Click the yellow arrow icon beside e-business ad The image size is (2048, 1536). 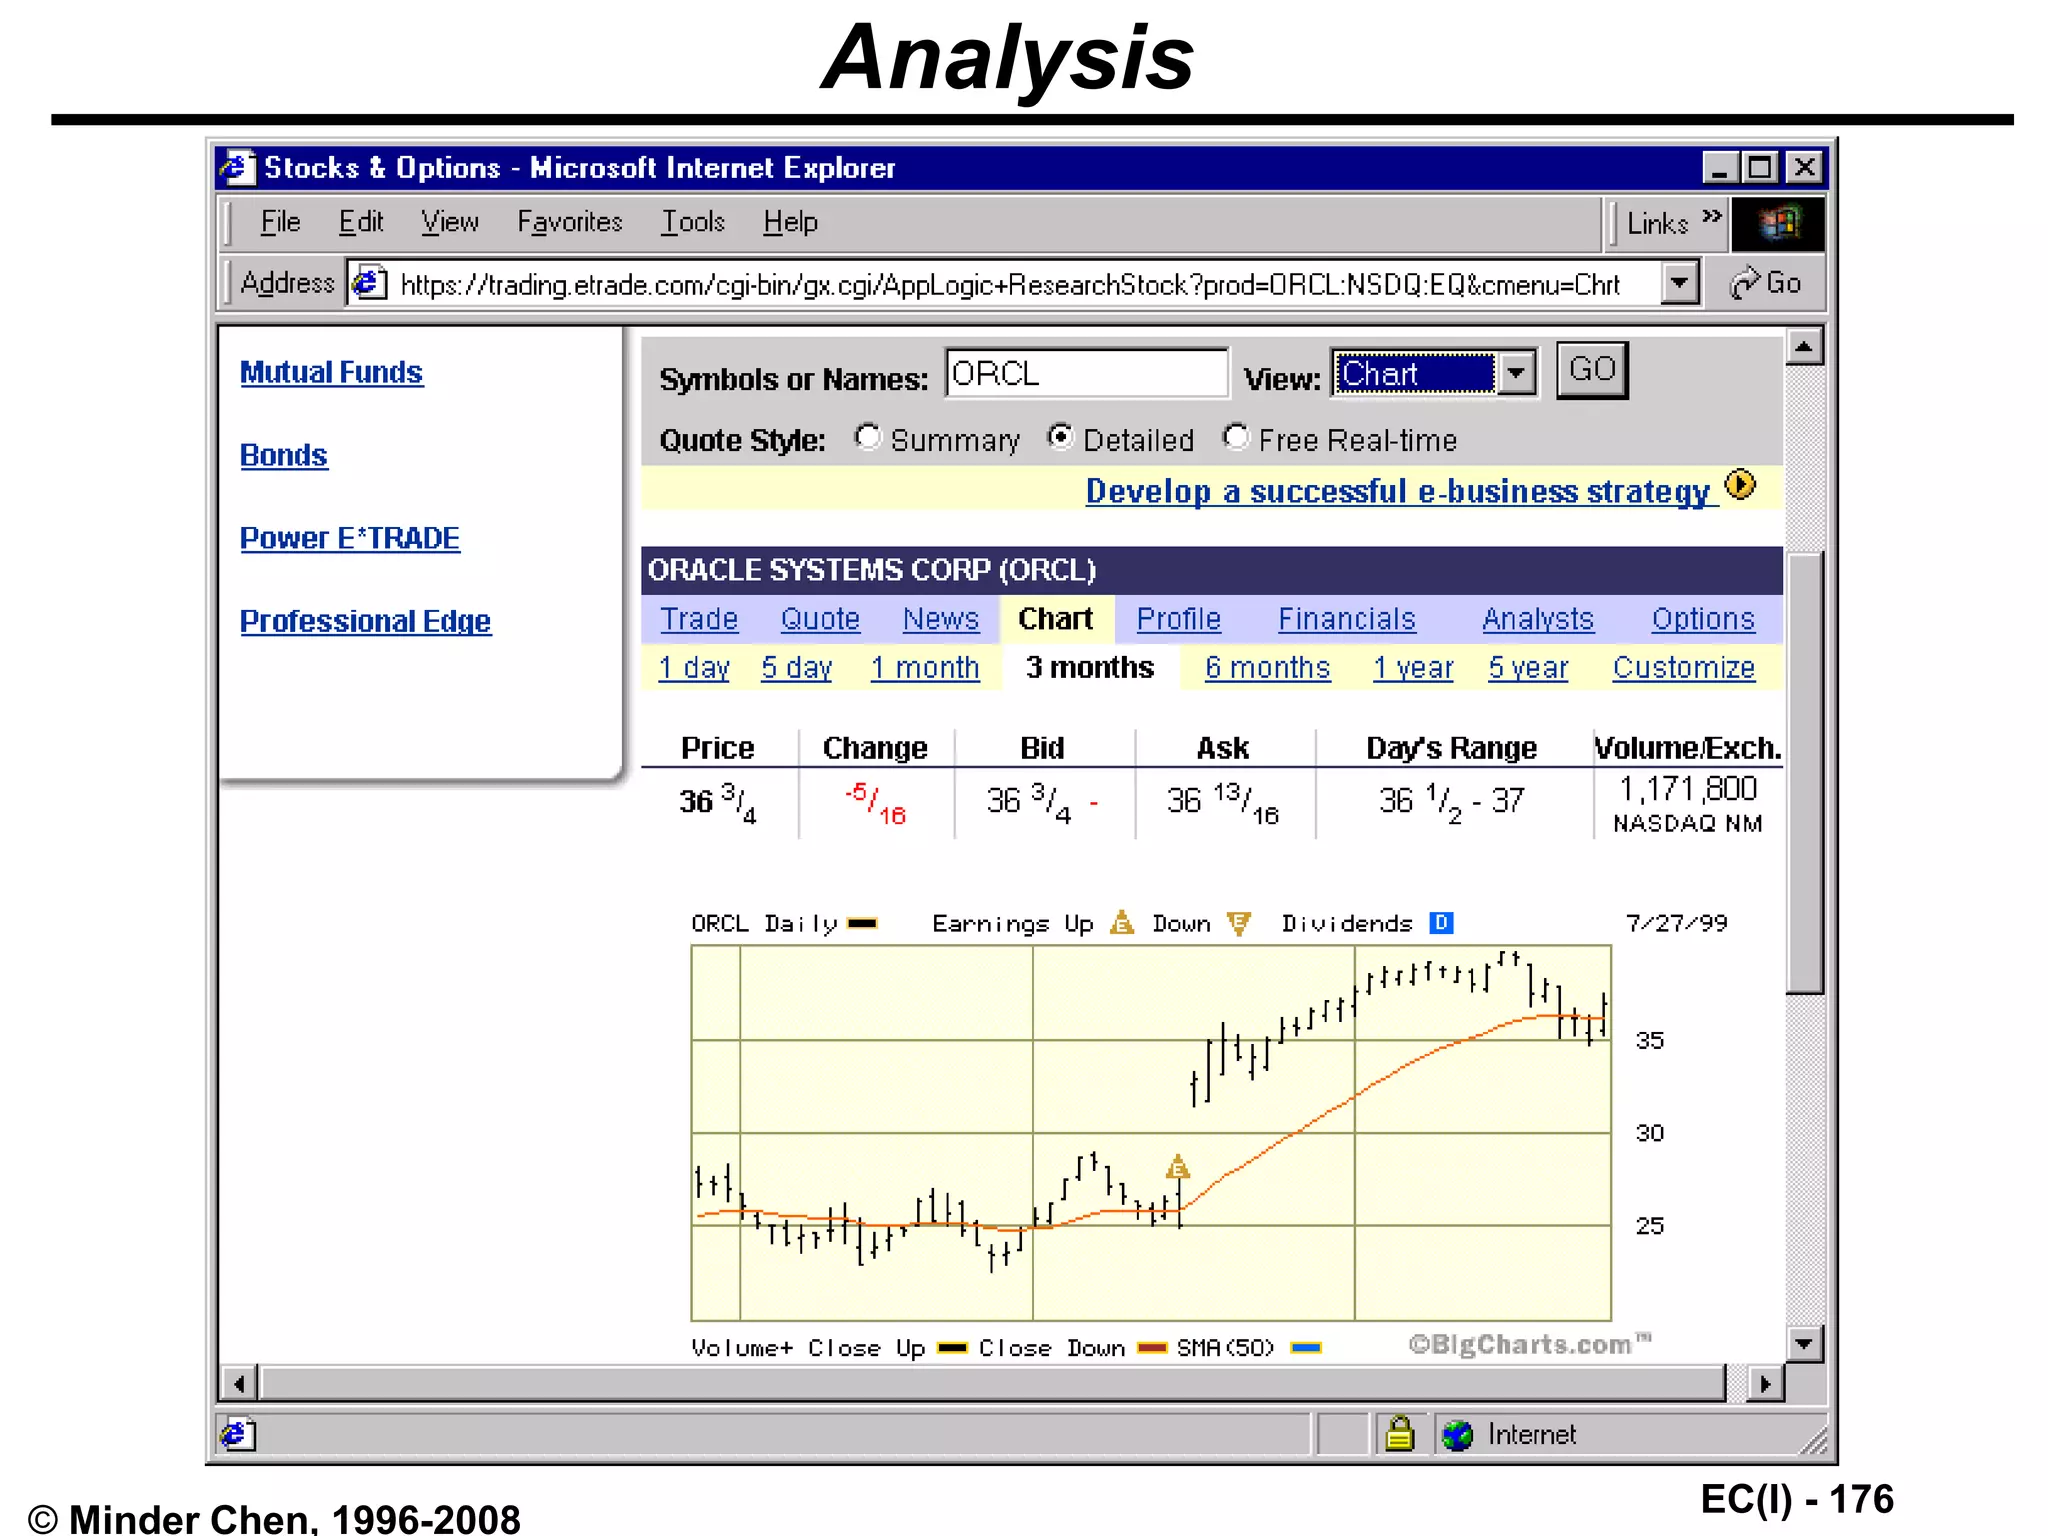coord(1740,486)
